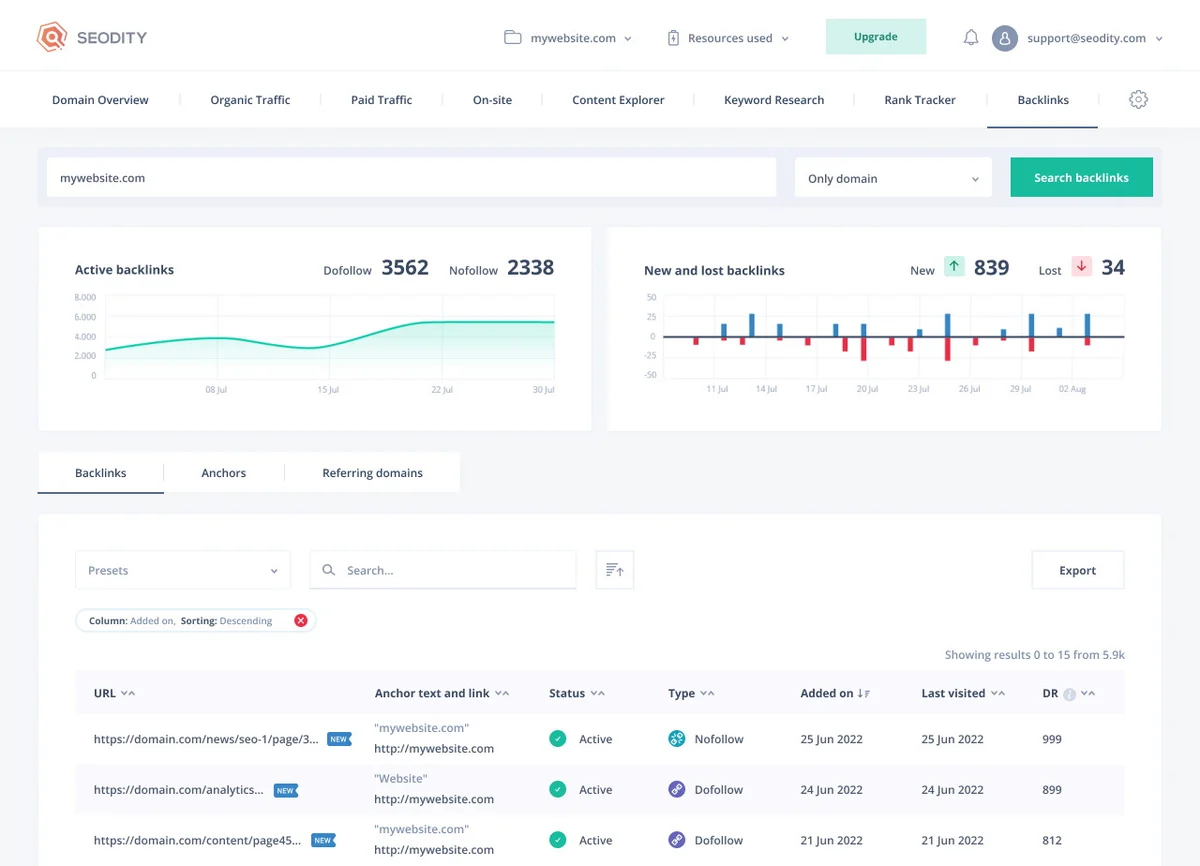The image size is (1200, 866).
Task: Click the Nofollow type icon in first row
Action: tap(677, 739)
